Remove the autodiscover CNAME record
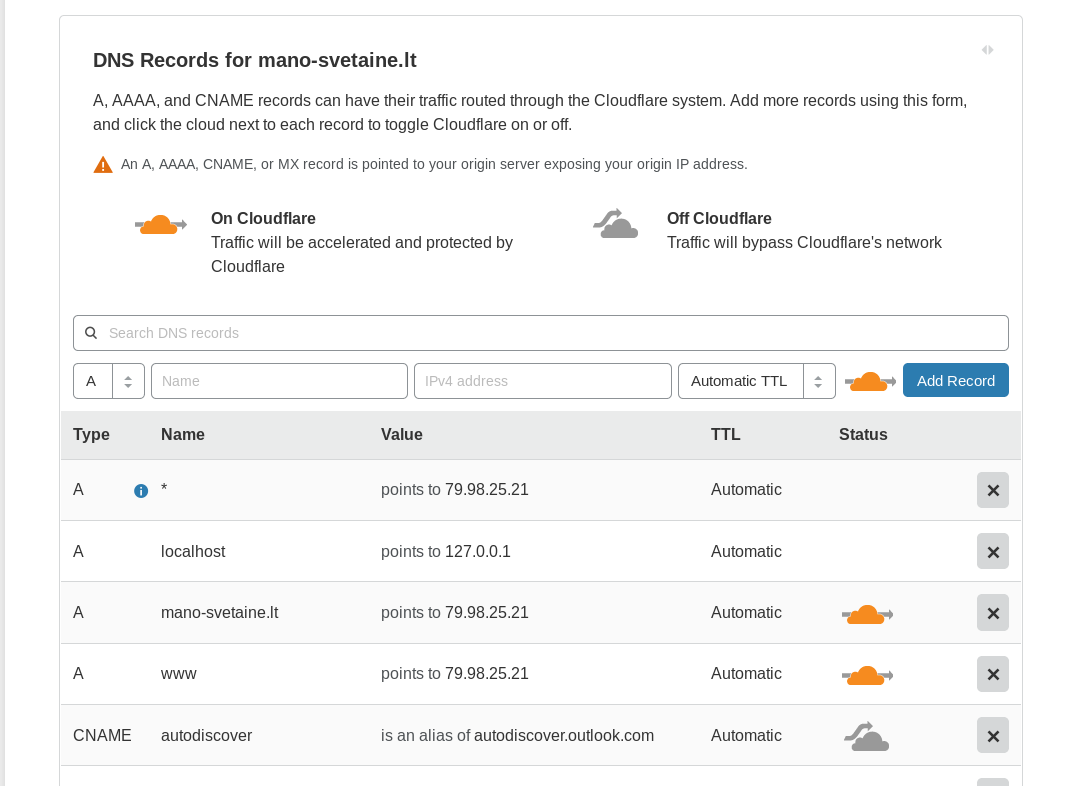The width and height of the screenshot is (1074, 786). click(x=992, y=736)
